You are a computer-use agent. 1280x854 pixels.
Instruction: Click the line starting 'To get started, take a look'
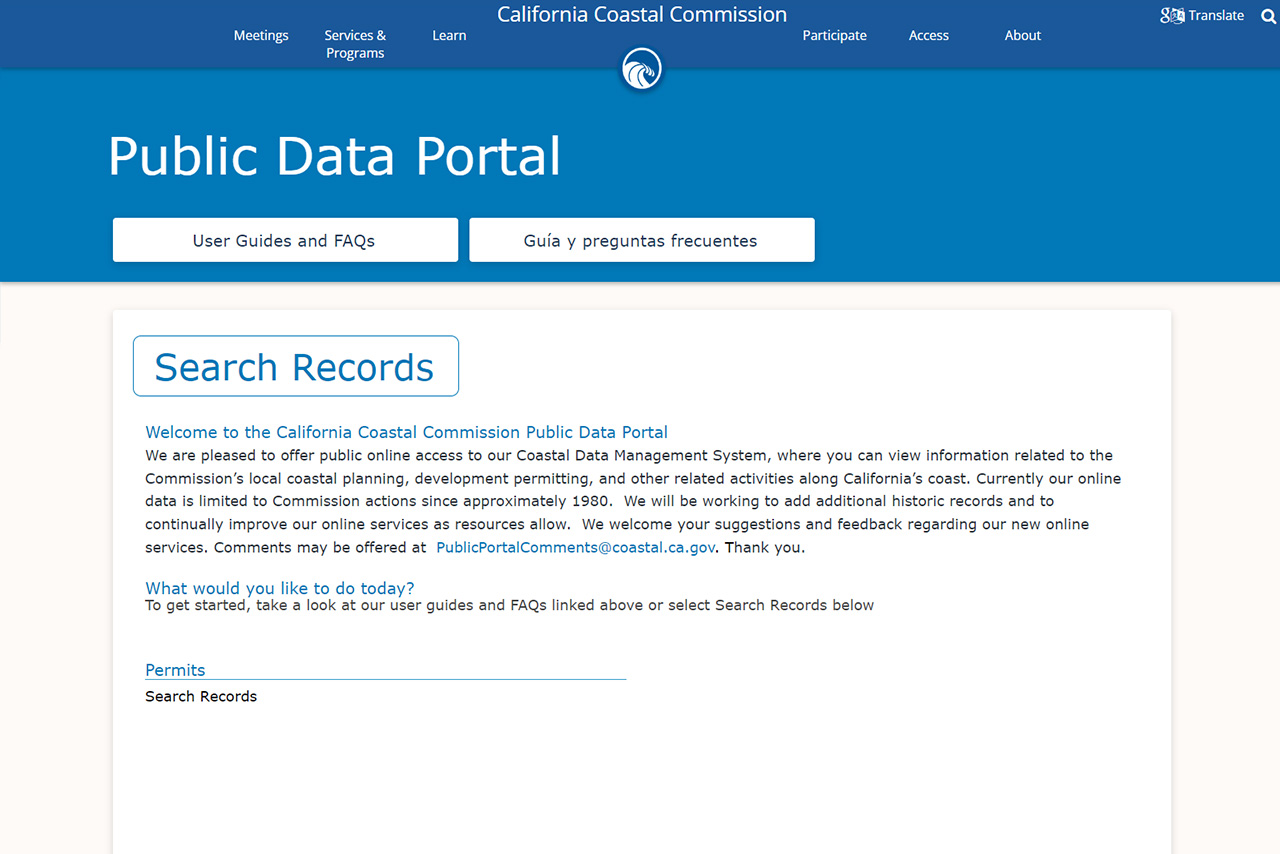click(x=510, y=605)
